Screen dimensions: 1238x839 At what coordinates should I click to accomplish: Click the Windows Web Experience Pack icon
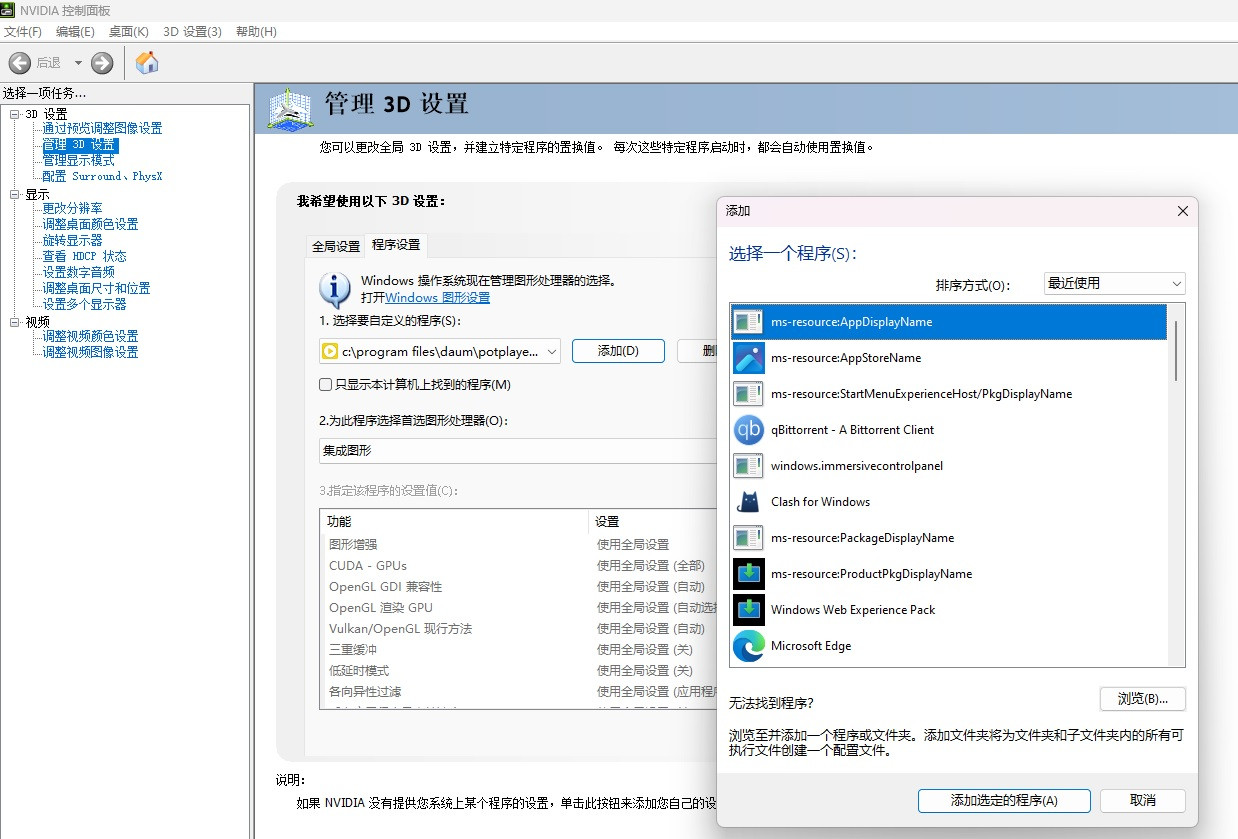[749, 610]
